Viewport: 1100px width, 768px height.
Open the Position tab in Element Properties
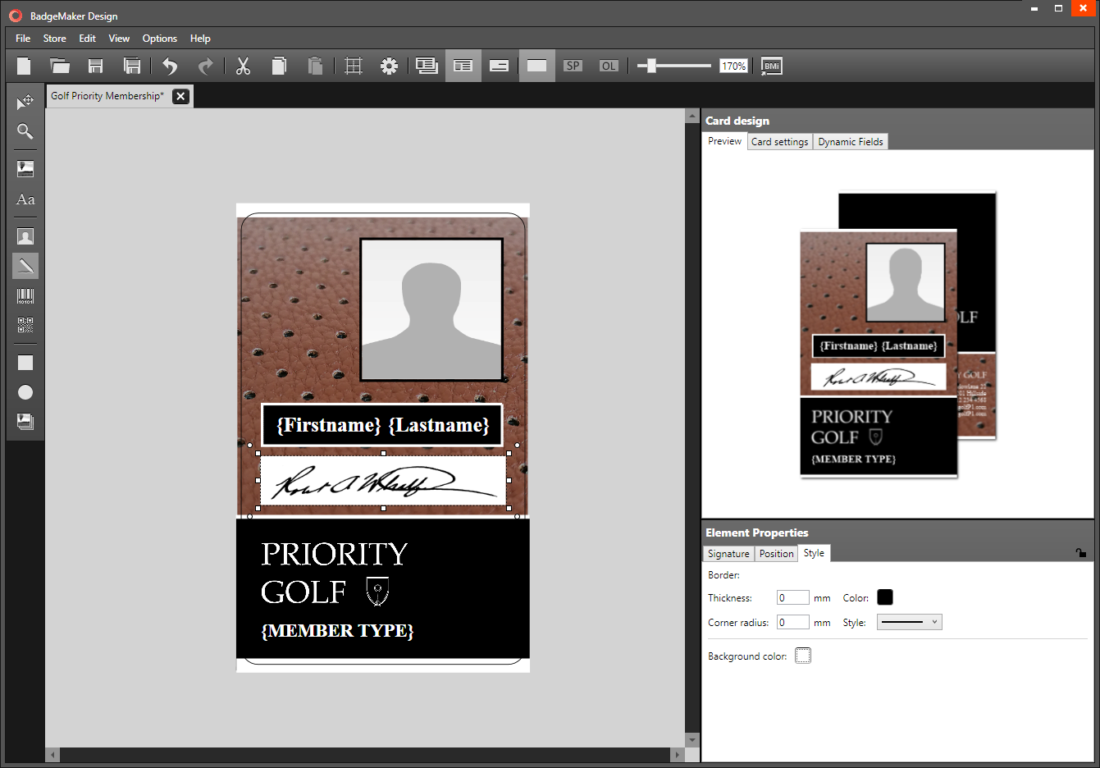coord(775,553)
